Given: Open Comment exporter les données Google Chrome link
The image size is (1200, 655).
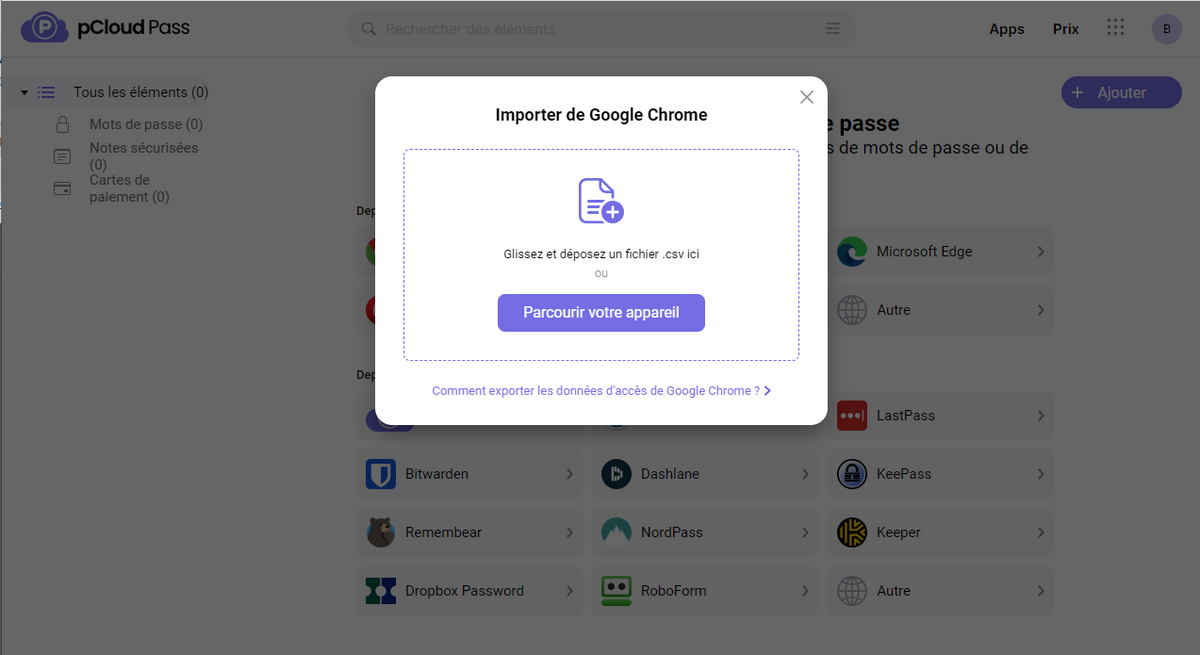Looking at the screenshot, I should [601, 391].
